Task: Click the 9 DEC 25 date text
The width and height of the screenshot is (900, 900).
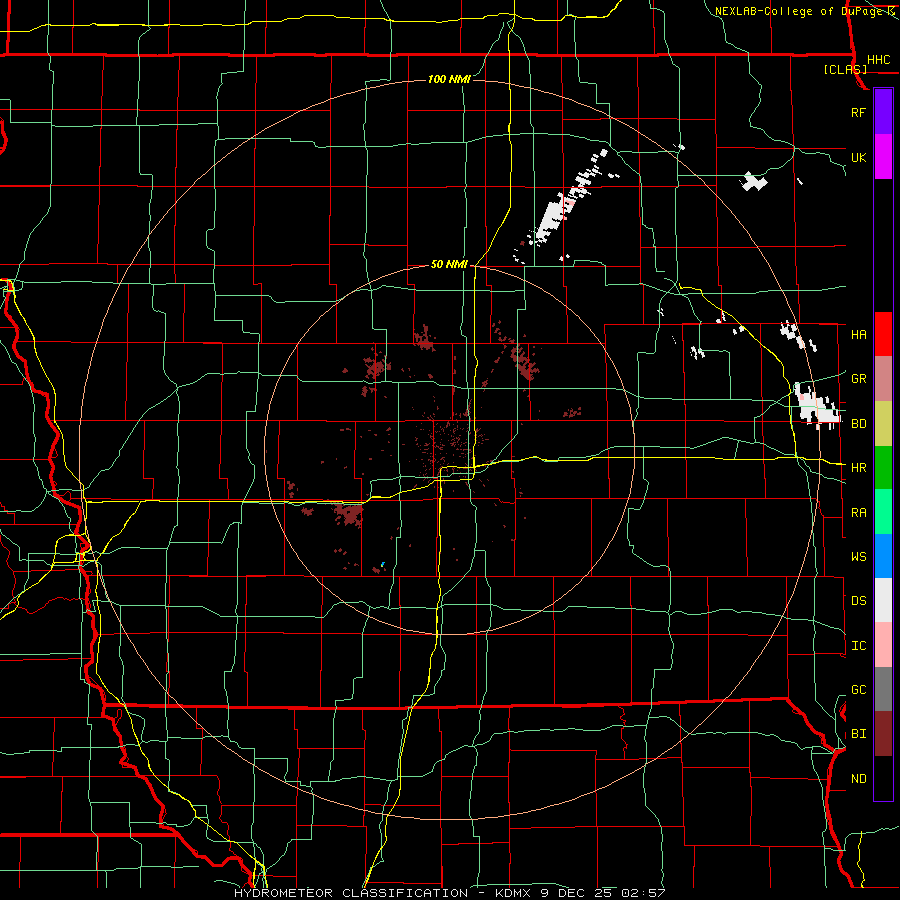Action: (x=577, y=893)
